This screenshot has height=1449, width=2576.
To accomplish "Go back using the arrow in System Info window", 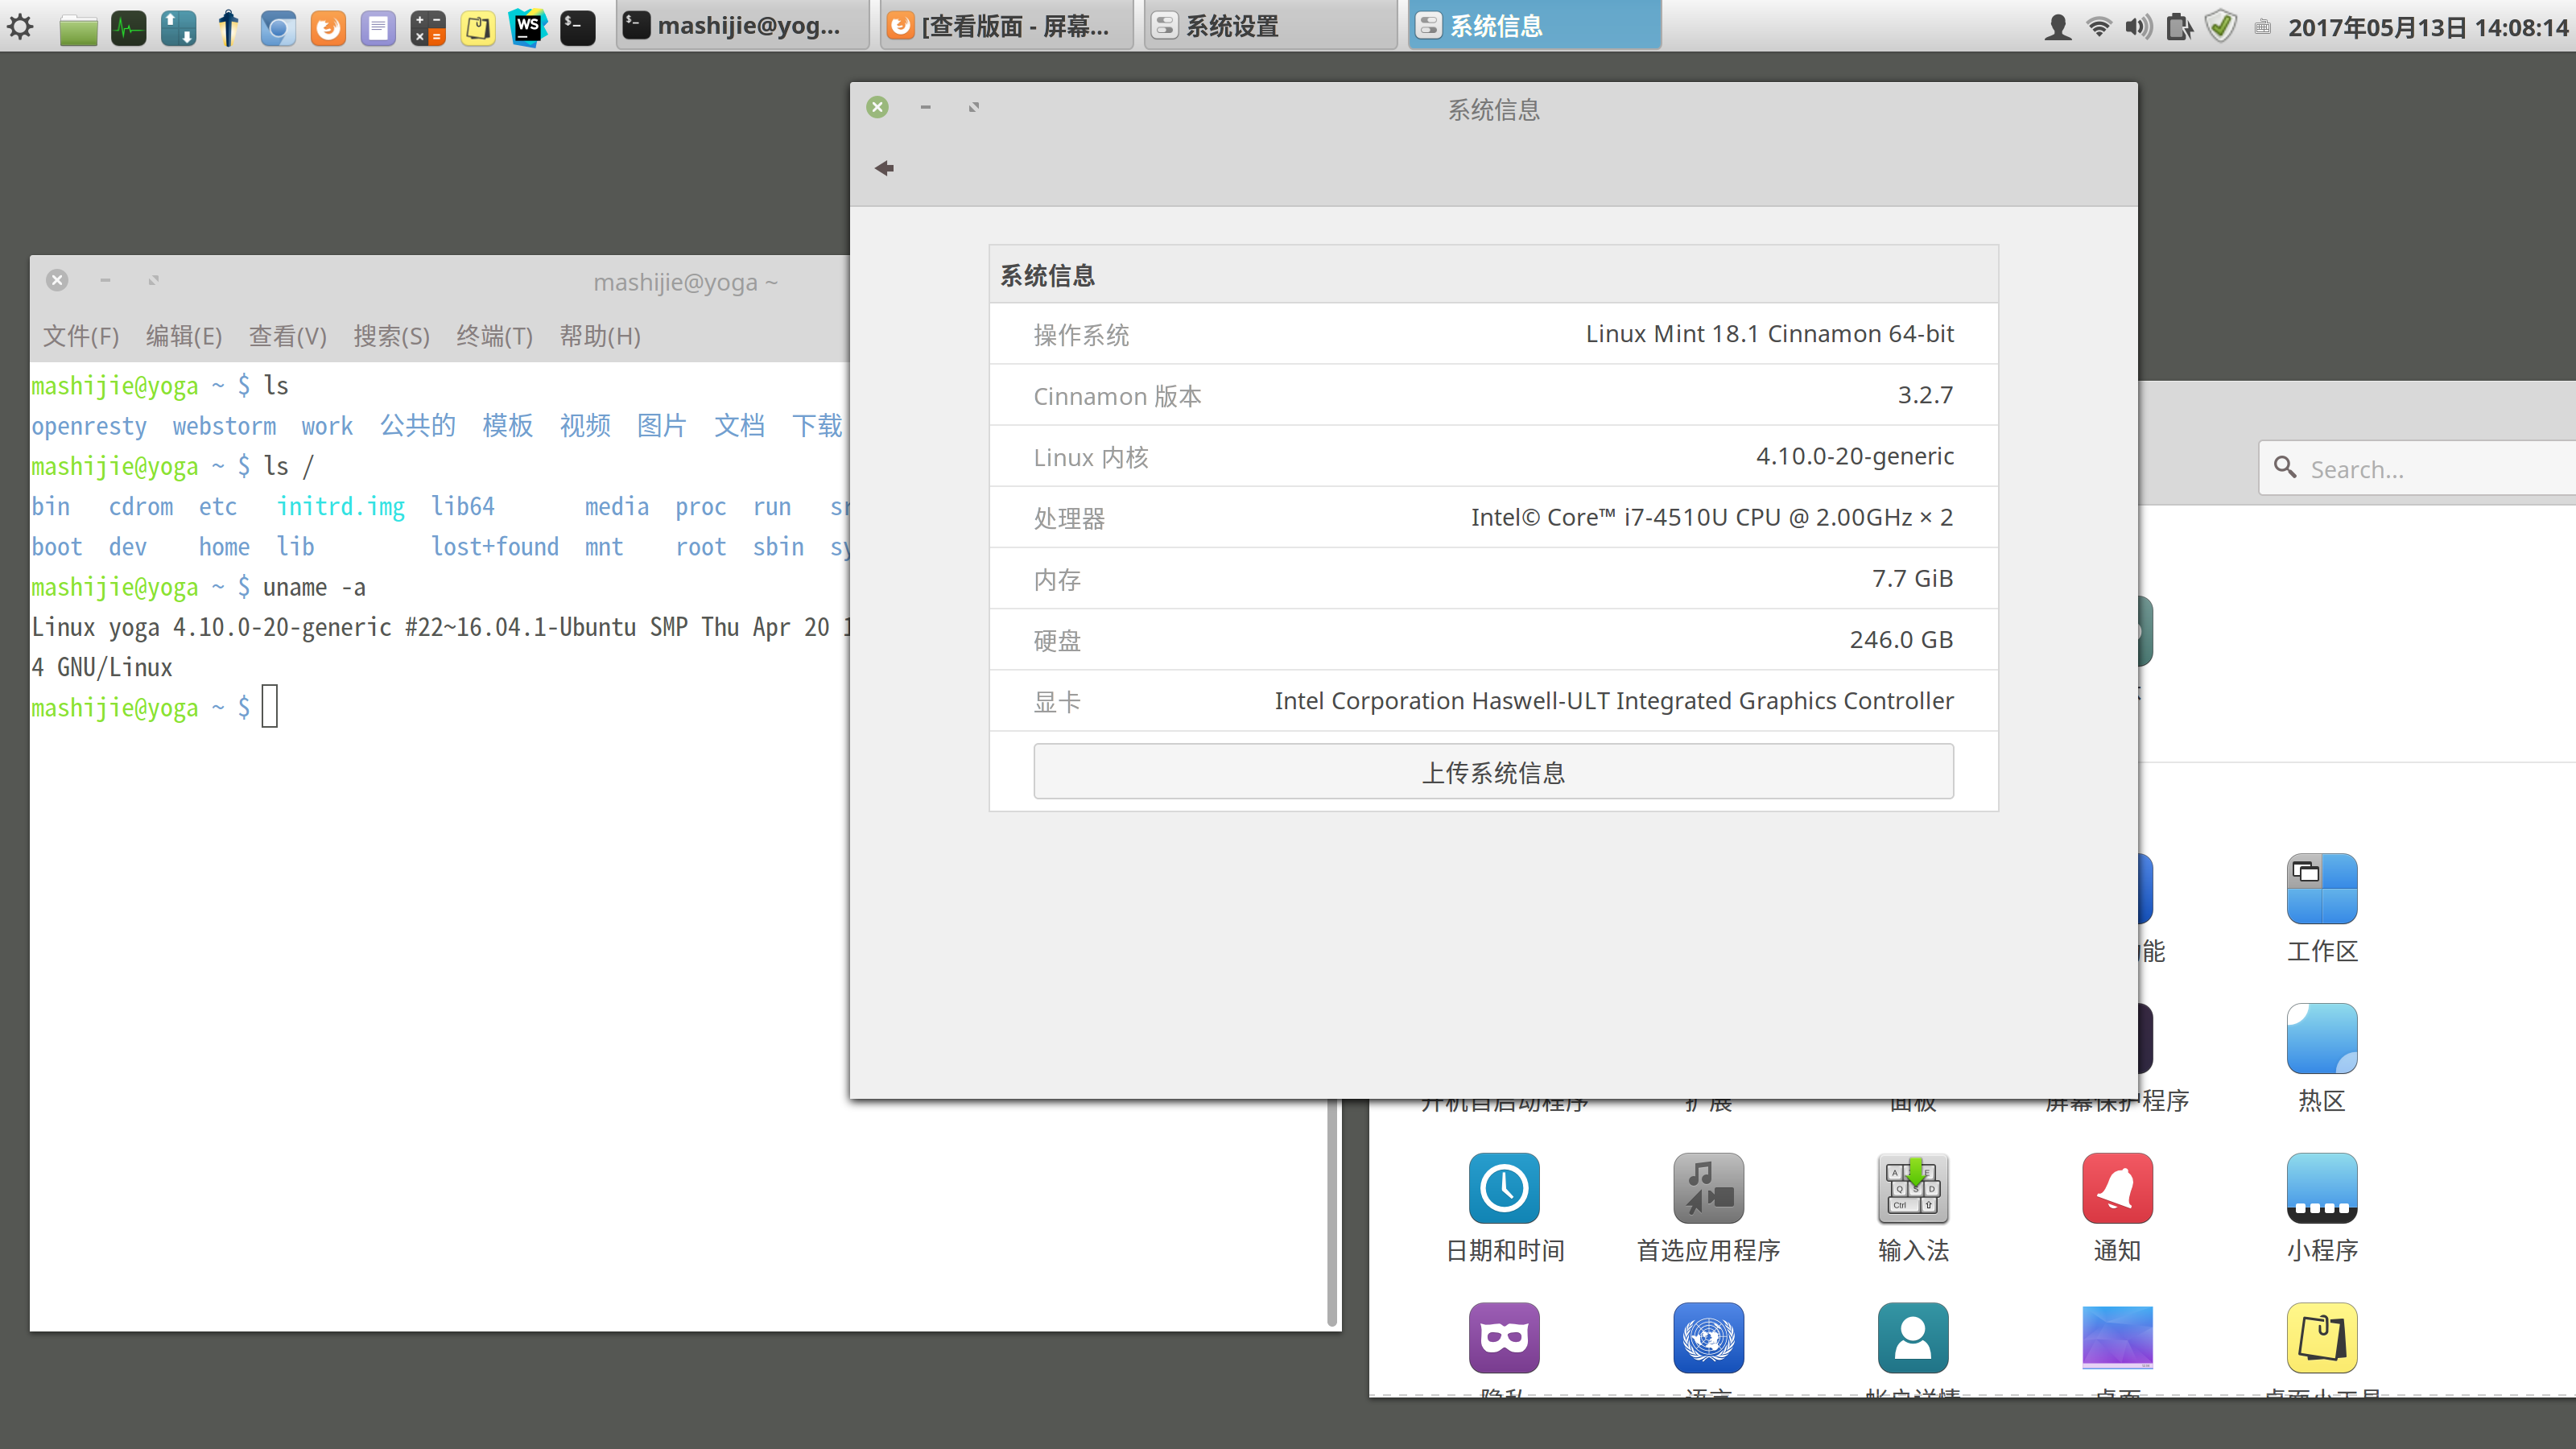I will pyautogui.click(x=884, y=168).
